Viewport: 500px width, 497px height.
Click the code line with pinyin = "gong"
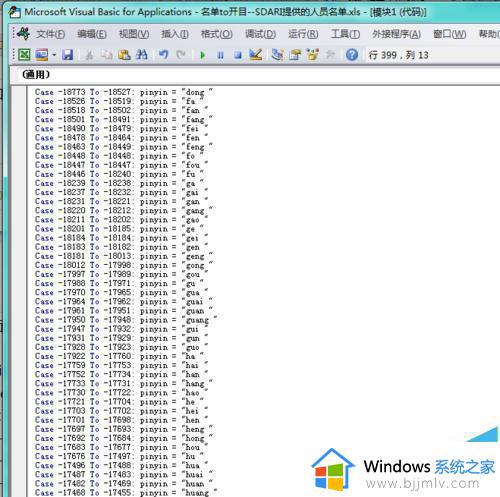[x=124, y=265]
